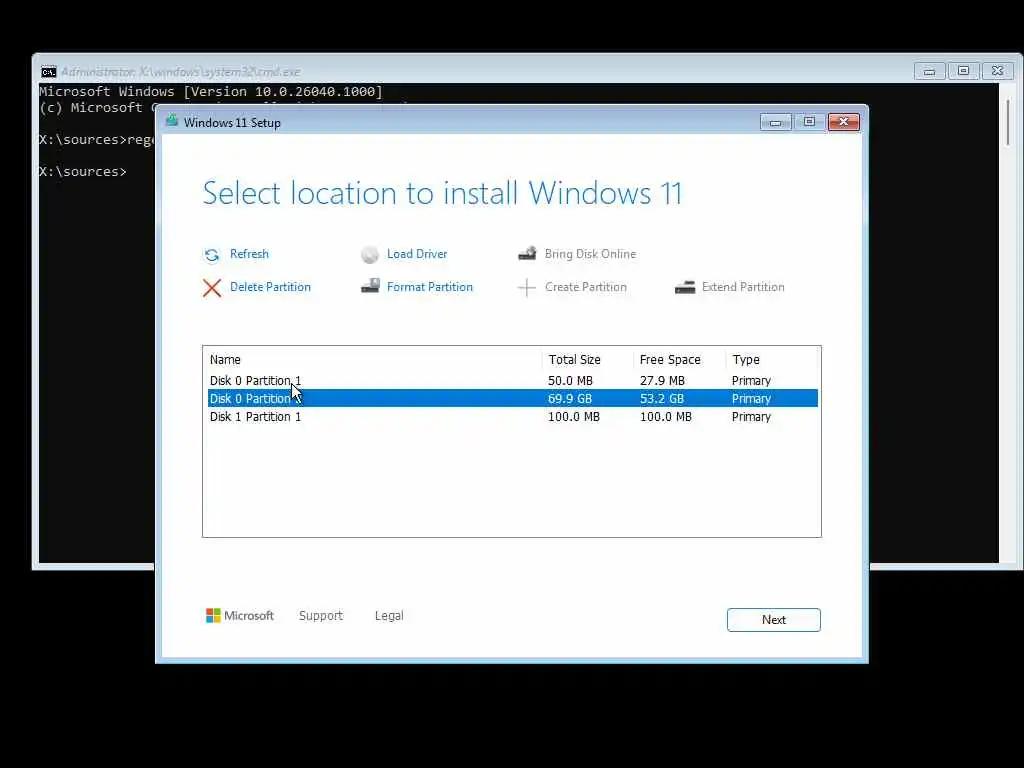Minimize the command prompt window
The image size is (1024, 768).
[929, 71]
